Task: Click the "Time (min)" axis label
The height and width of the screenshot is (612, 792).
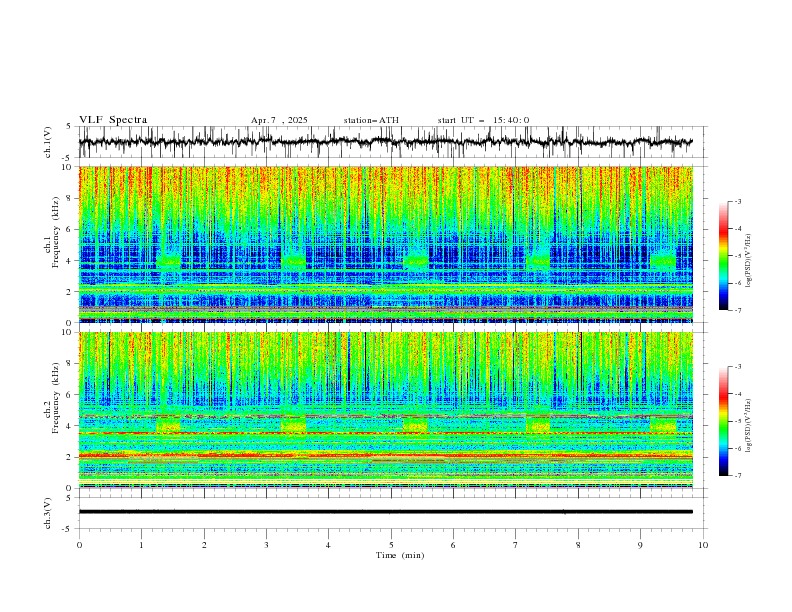Action: click(x=400, y=555)
